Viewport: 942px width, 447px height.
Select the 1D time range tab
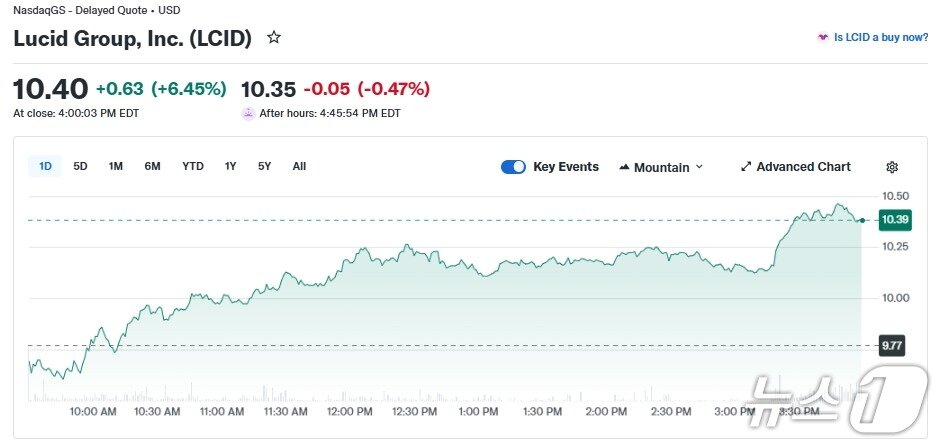[x=45, y=167]
